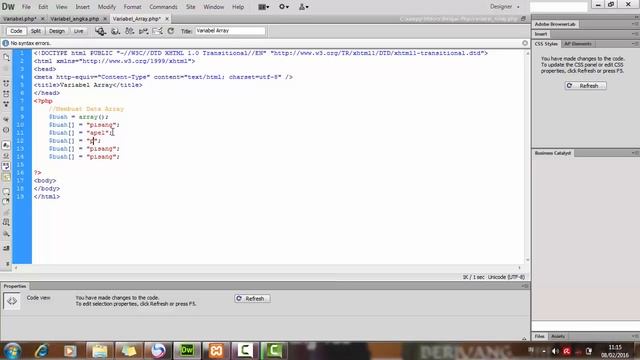
Task: Switch to the Variabel.php document tab
Action: tap(20, 19)
